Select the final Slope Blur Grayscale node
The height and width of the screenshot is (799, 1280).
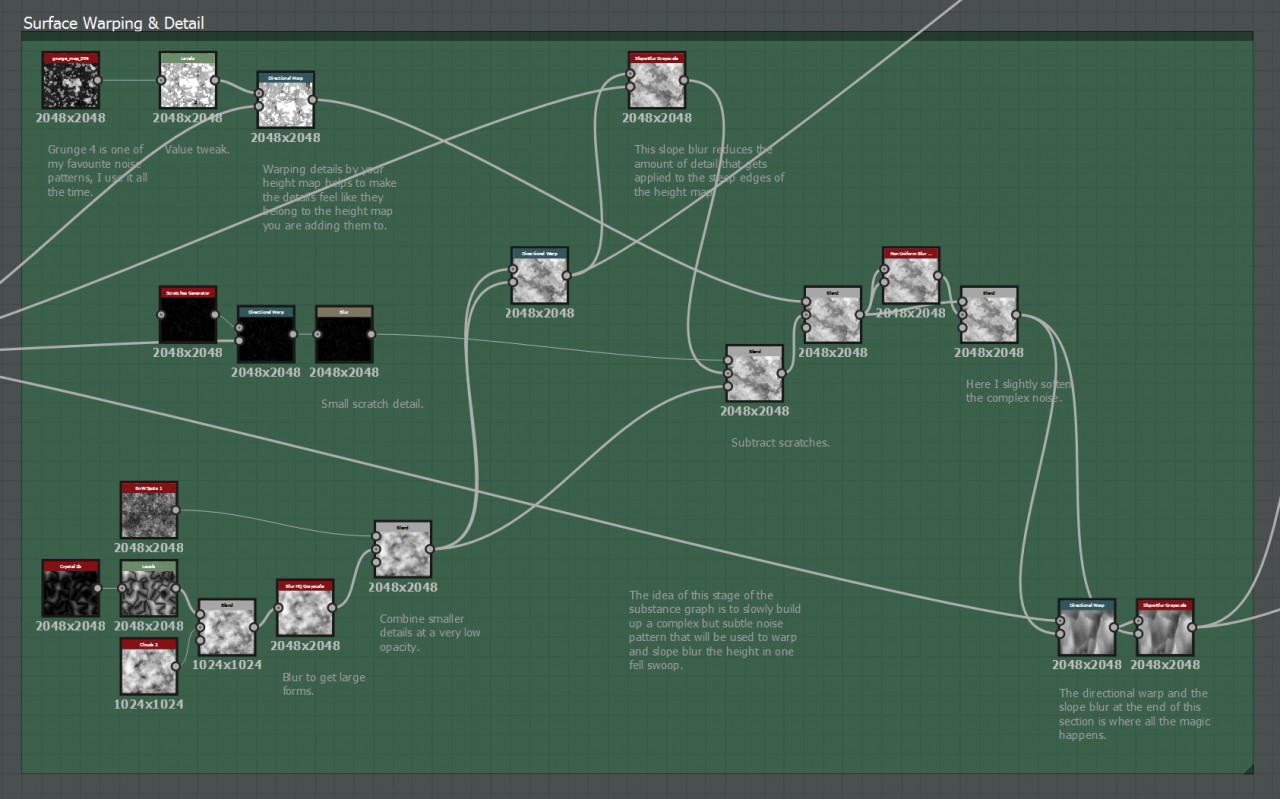pos(1165,628)
